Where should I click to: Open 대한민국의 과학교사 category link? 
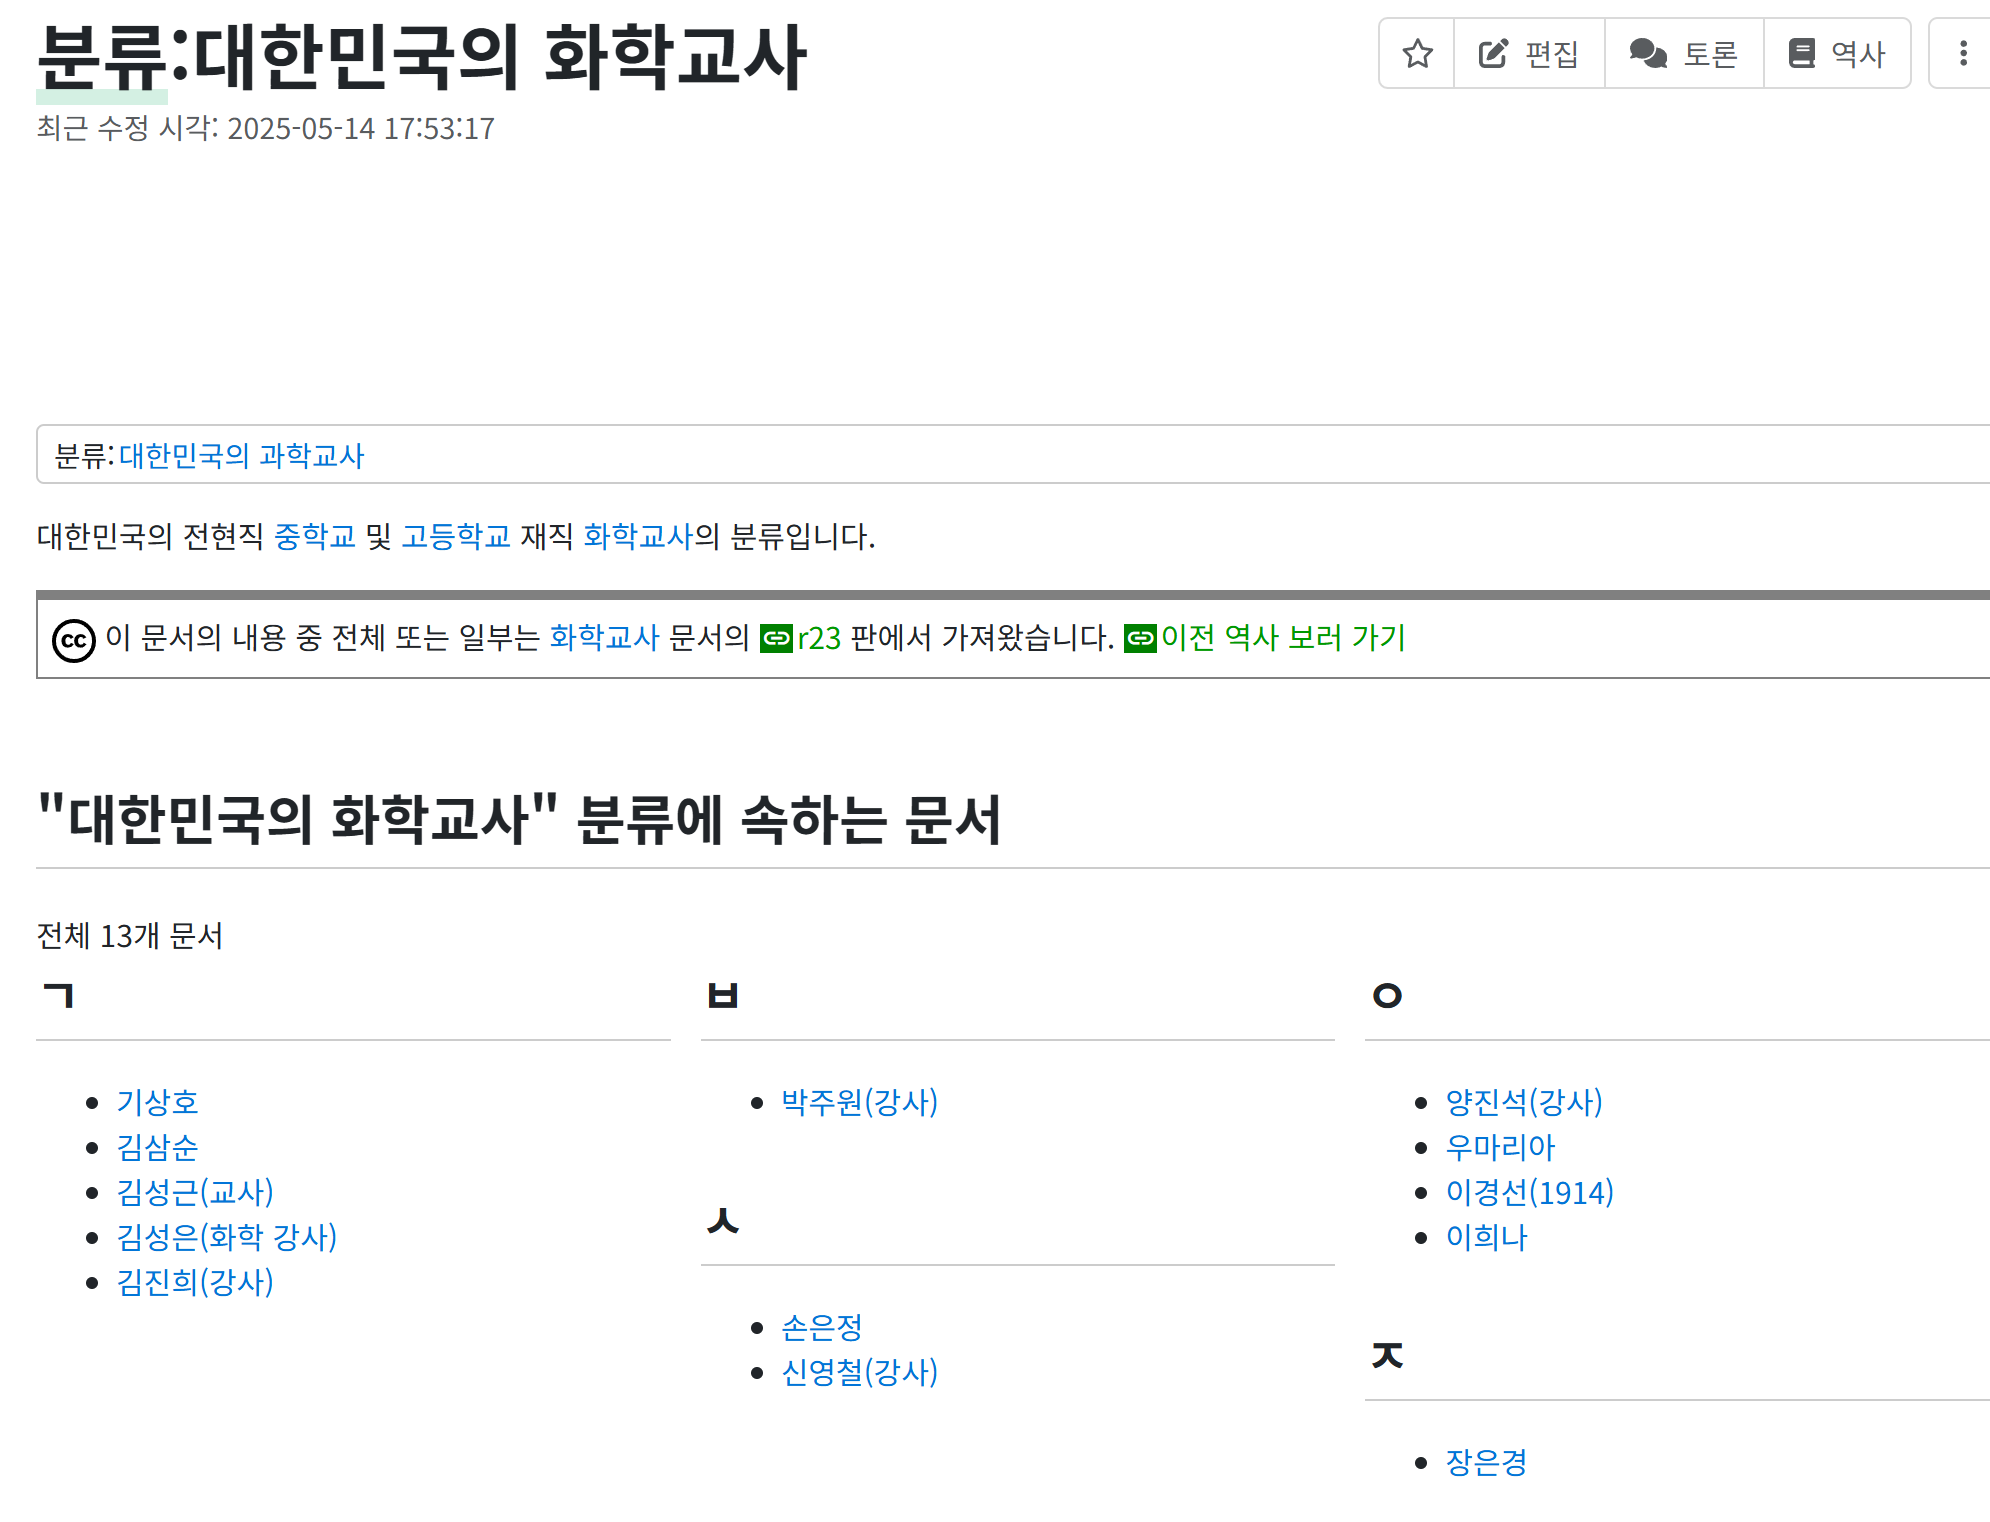coord(241,456)
